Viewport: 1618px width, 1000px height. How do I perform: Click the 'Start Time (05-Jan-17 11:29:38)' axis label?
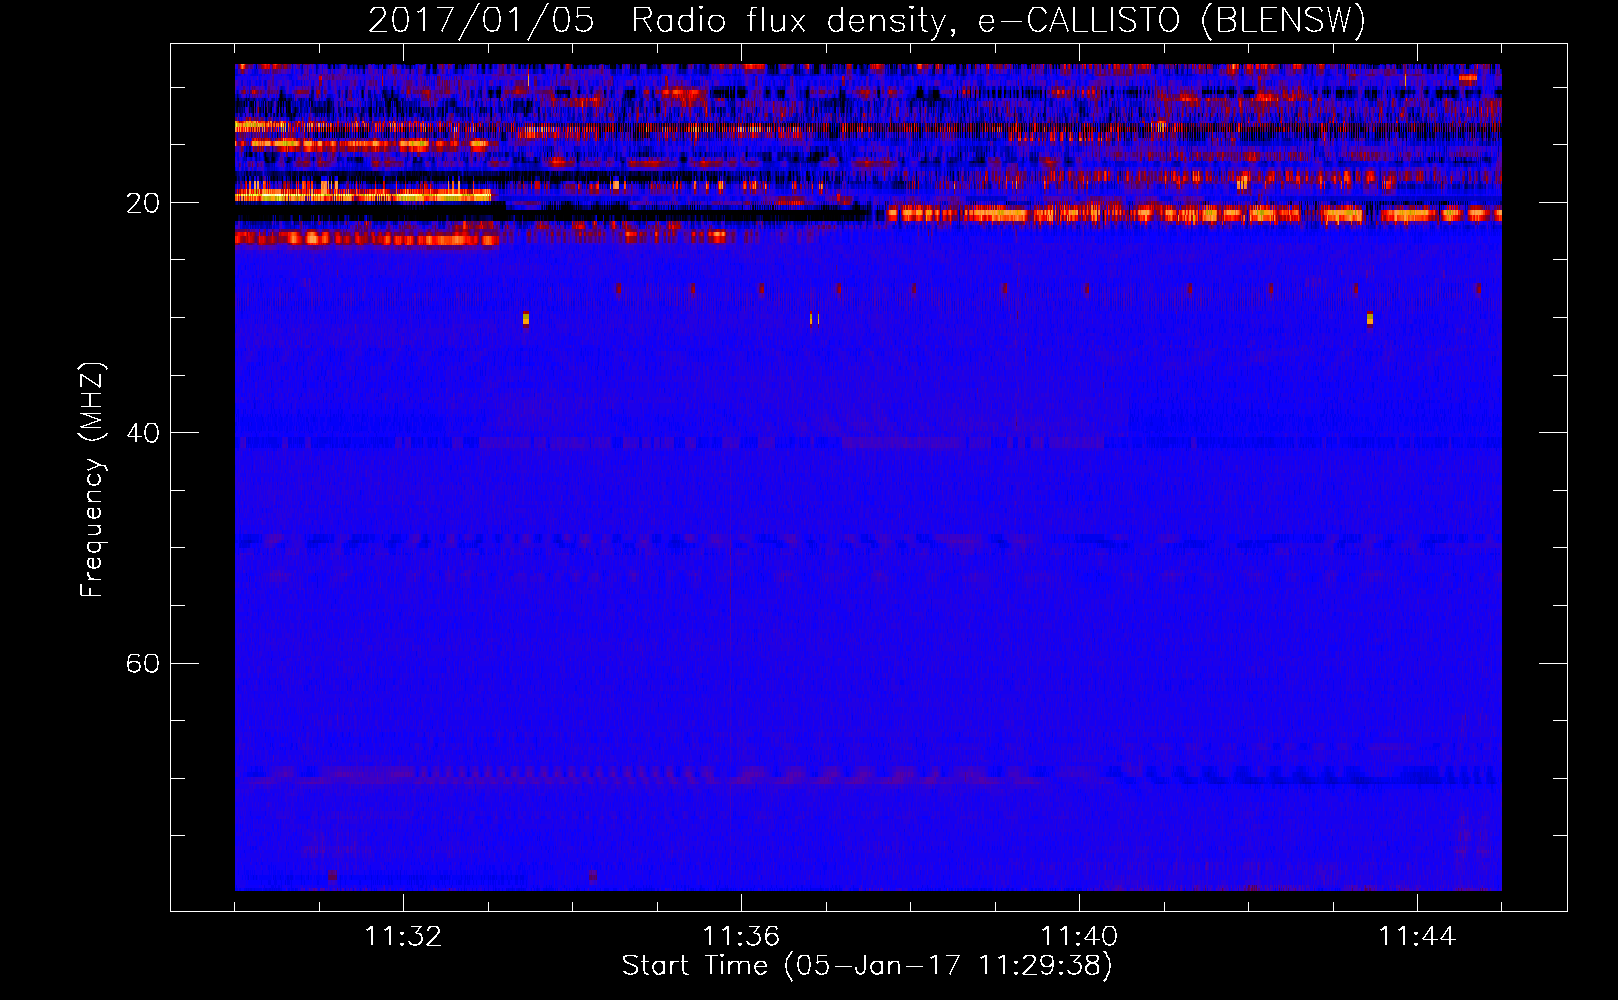pos(867,966)
